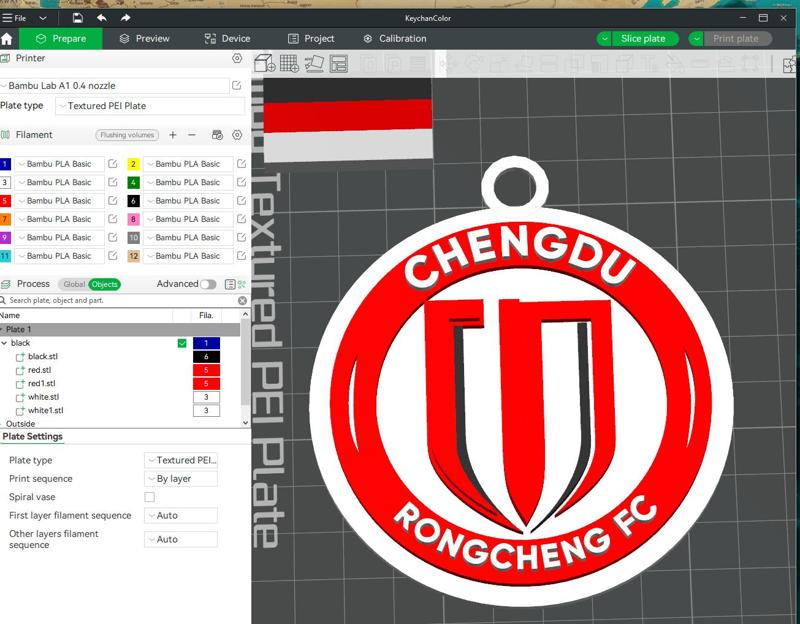The image size is (800, 624).
Task: Click the Auto orient icon
Action: coord(314,64)
